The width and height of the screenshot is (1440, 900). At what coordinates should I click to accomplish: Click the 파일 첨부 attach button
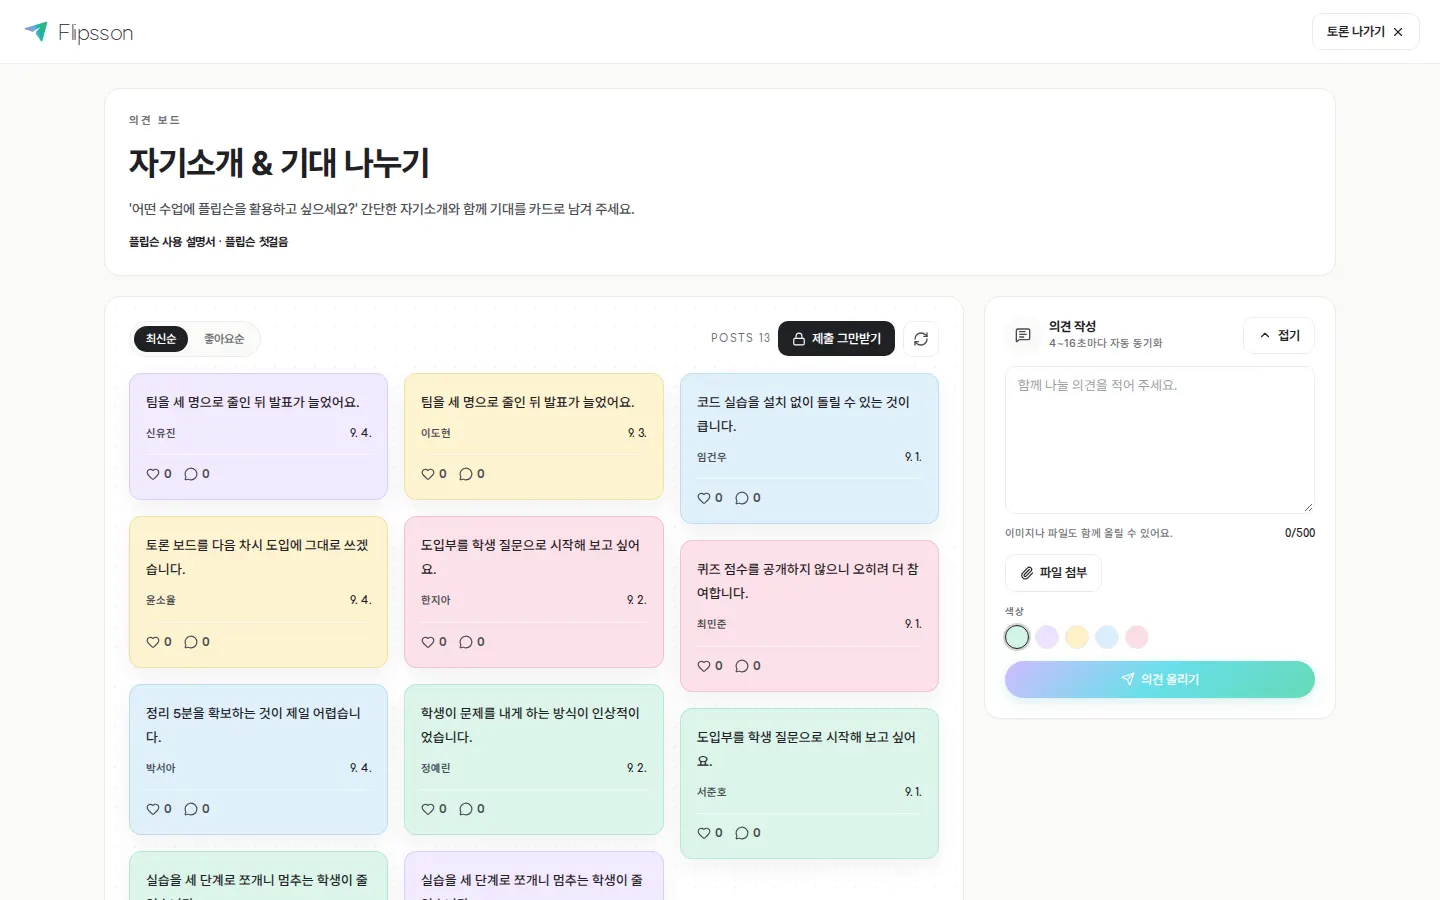pos(1053,573)
